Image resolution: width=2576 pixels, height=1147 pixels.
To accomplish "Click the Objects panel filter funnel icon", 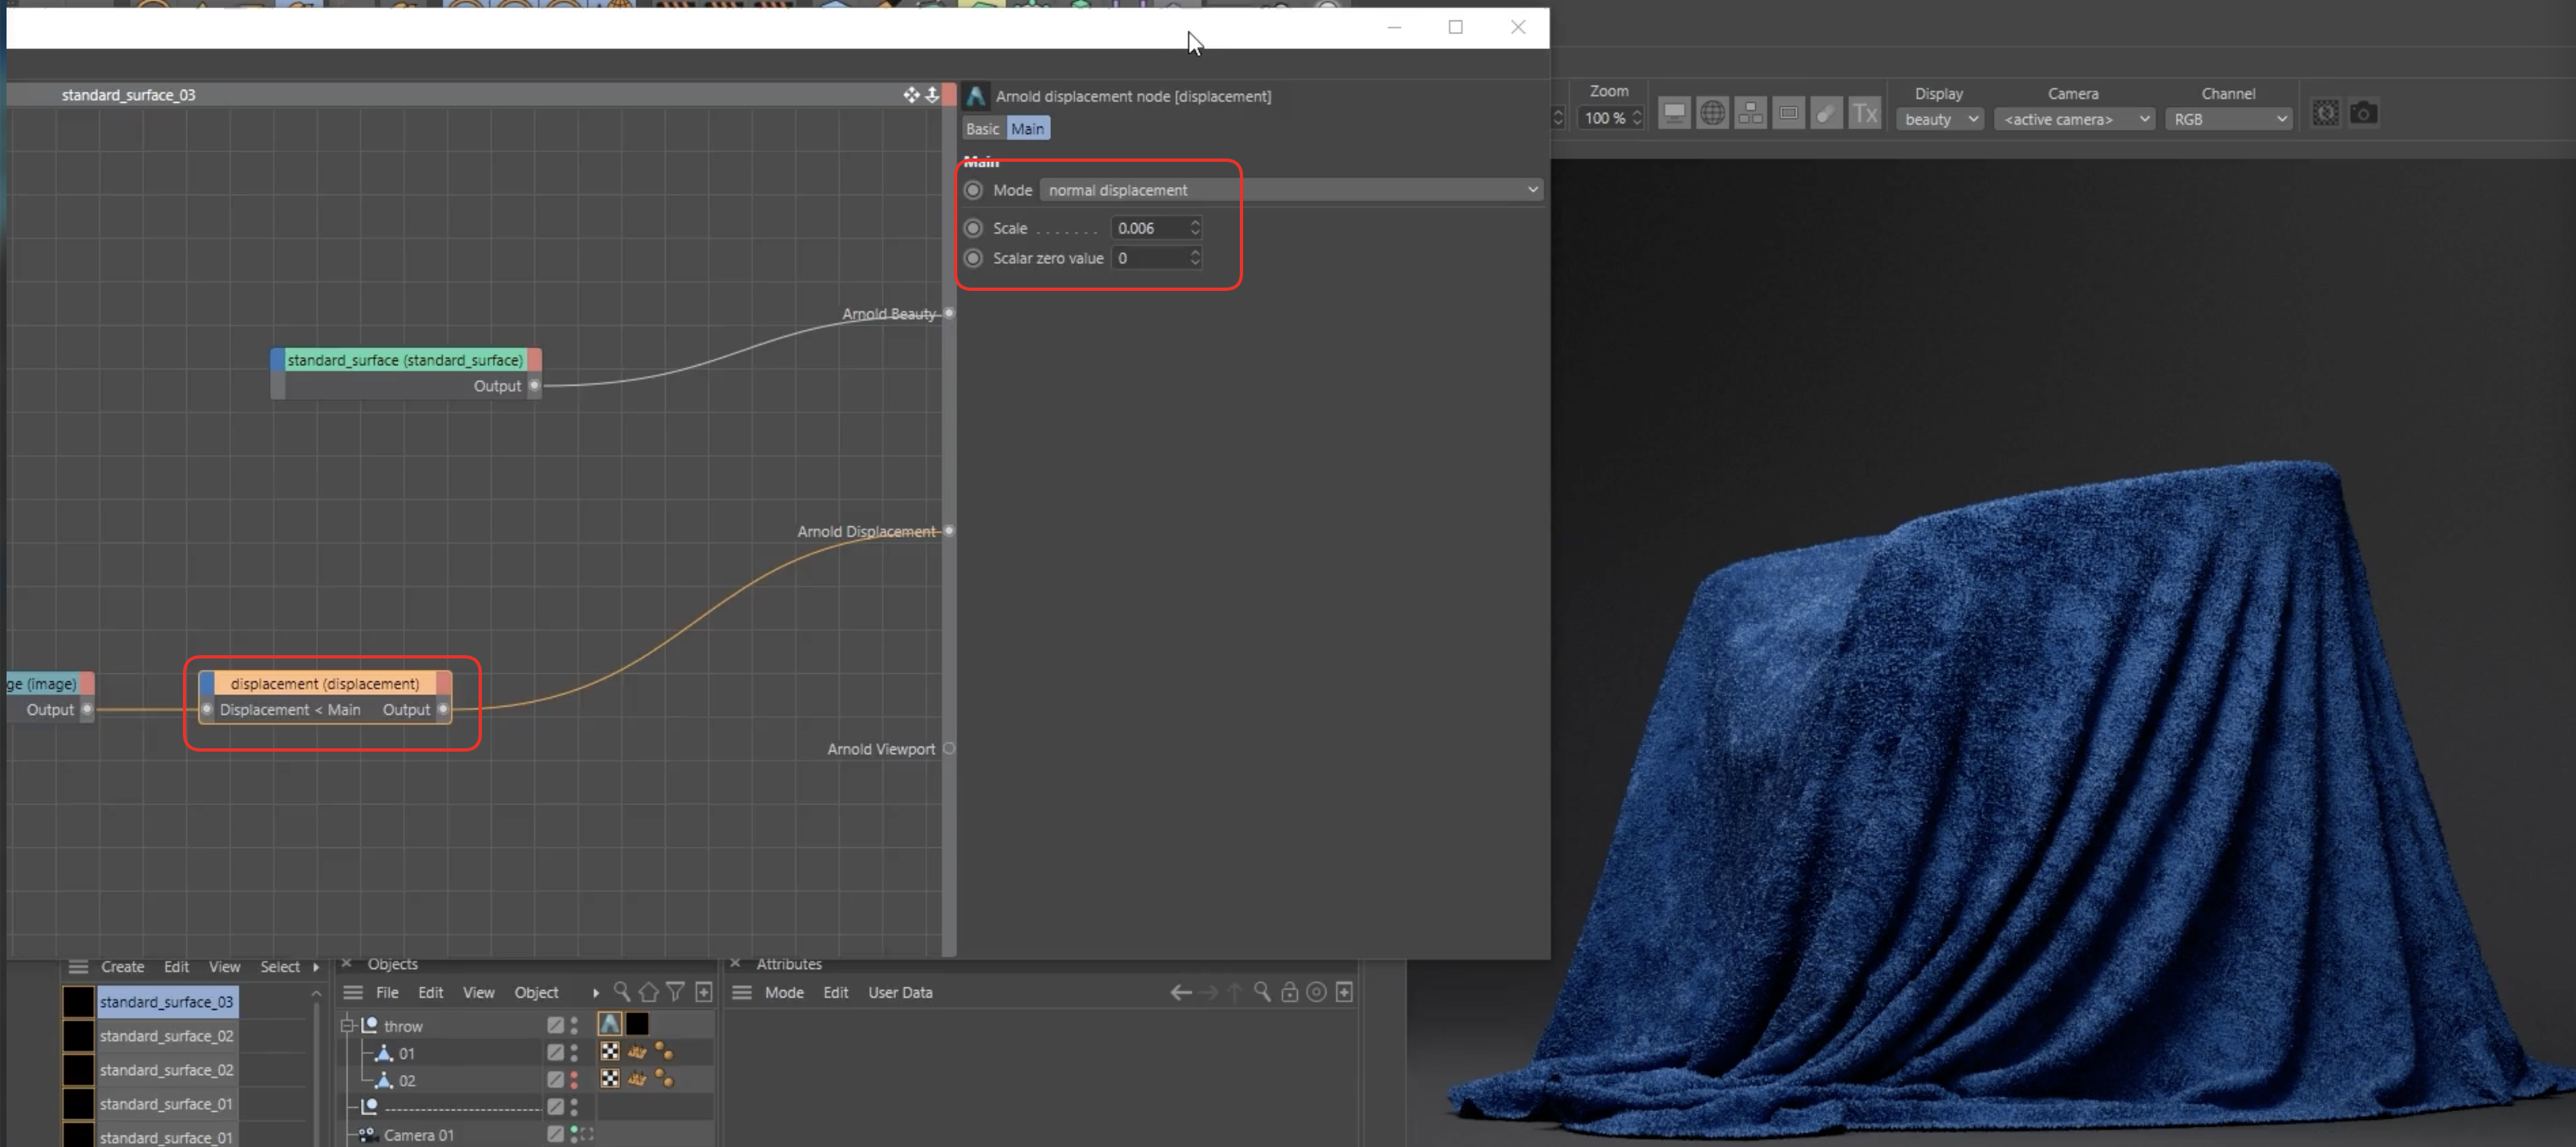I will (x=676, y=992).
